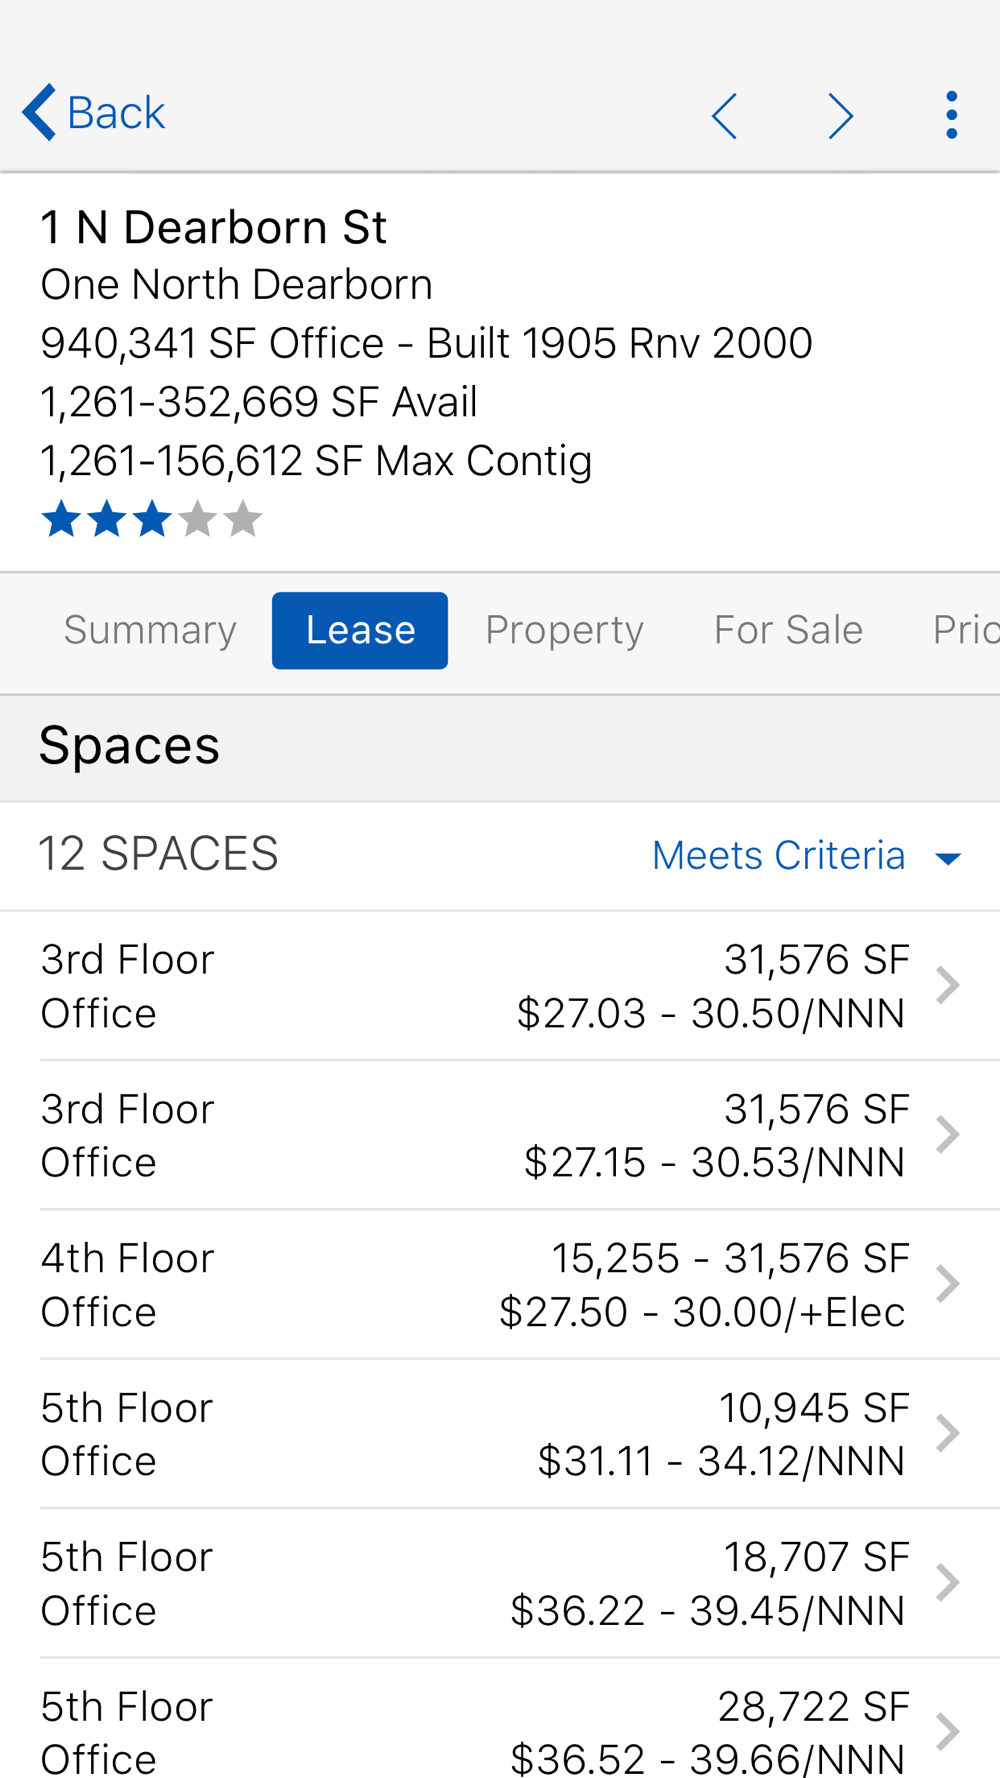Image resolution: width=1000 pixels, height=1778 pixels.
Task: Open the 28,722 SF 5th Floor space
Action: coord(500,1730)
